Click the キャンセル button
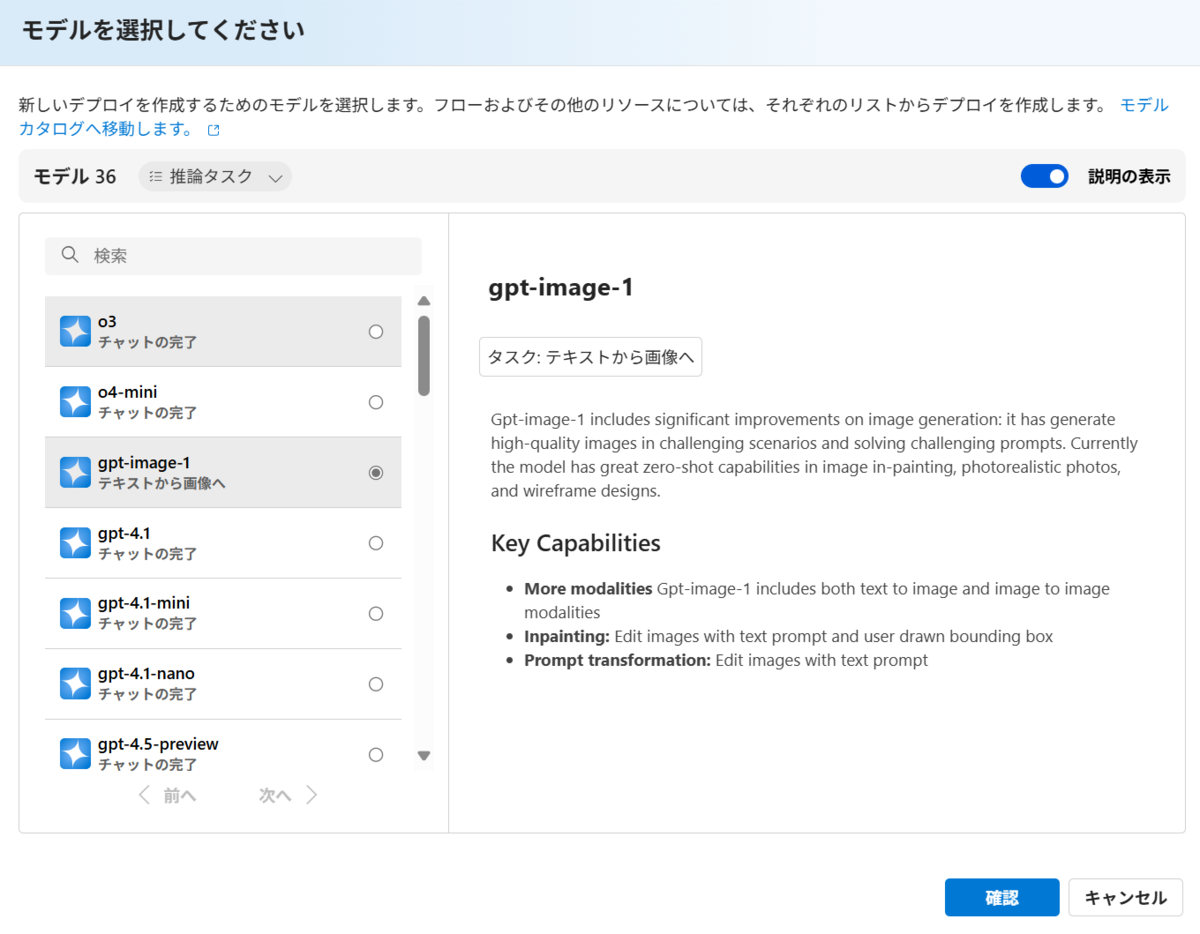The width and height of the screenshot is (1200, 934). 1126,898
